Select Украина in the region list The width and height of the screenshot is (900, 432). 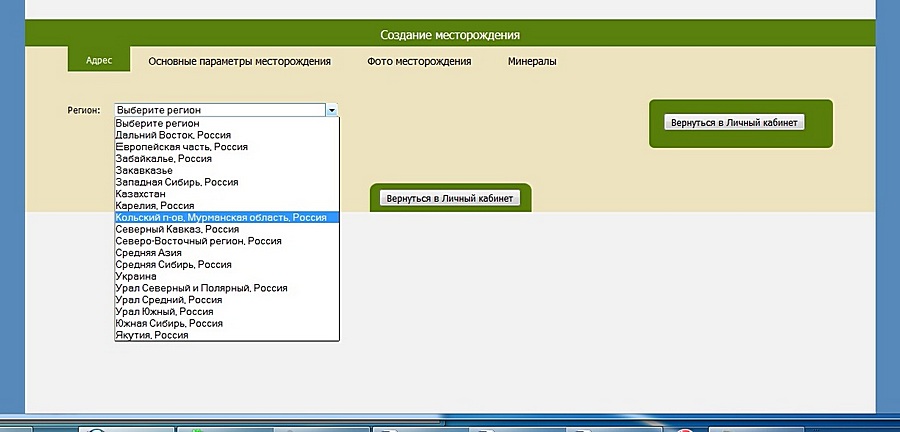(227, 277)
